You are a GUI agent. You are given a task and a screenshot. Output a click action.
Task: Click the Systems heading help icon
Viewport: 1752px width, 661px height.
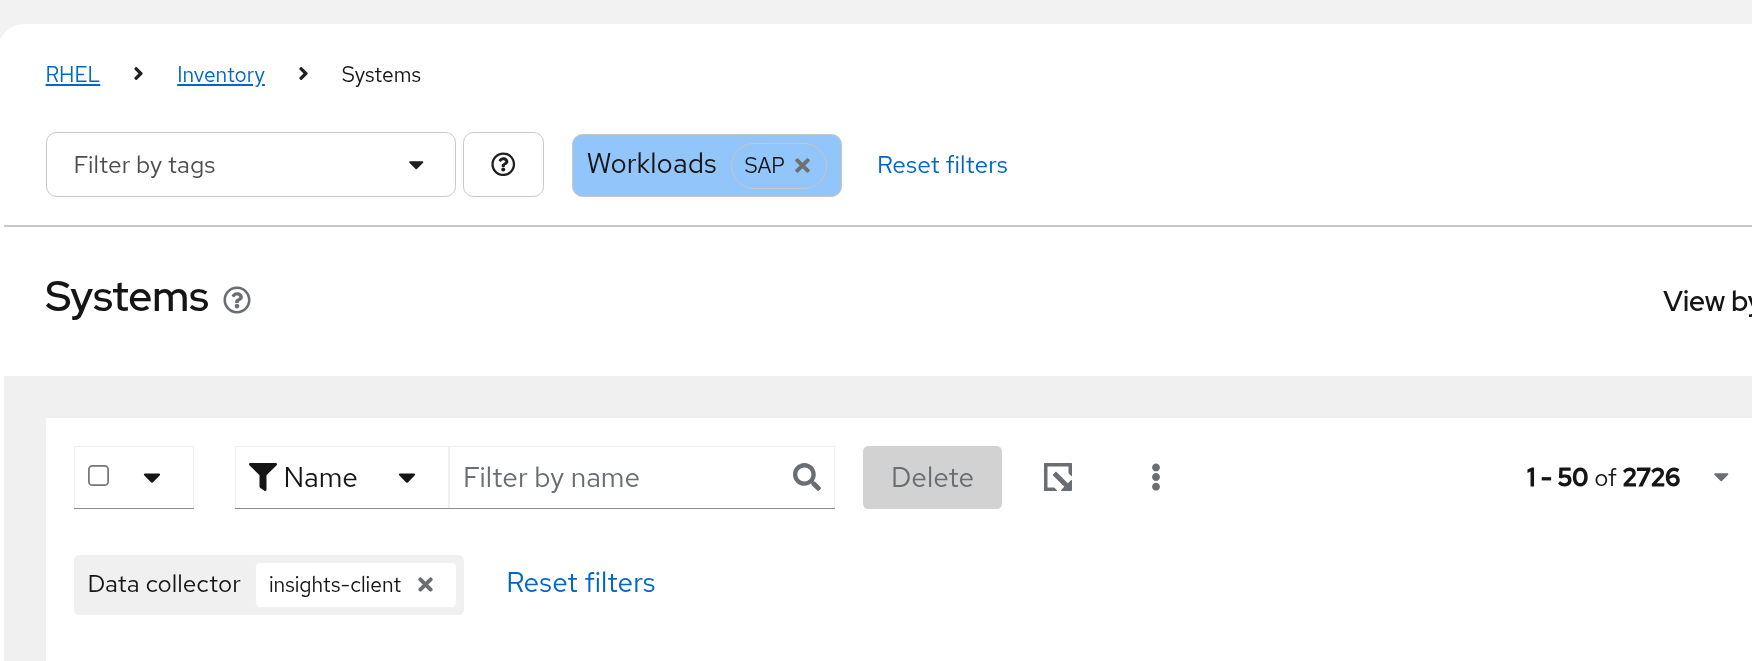coord(237,300)
